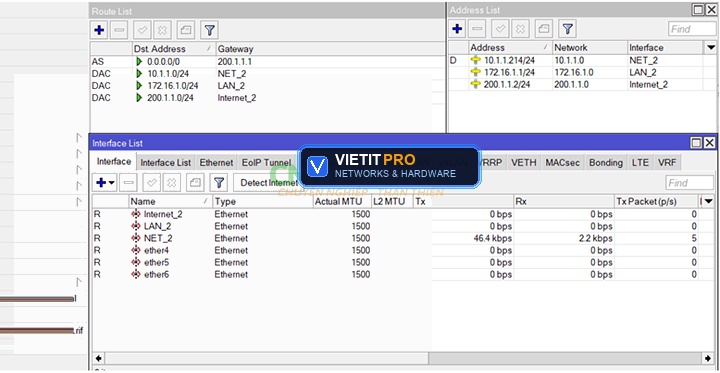Screen dimensions: 720x373
Task: Open filter funnel in Interface List toolbar
Action: click(219, 182)
